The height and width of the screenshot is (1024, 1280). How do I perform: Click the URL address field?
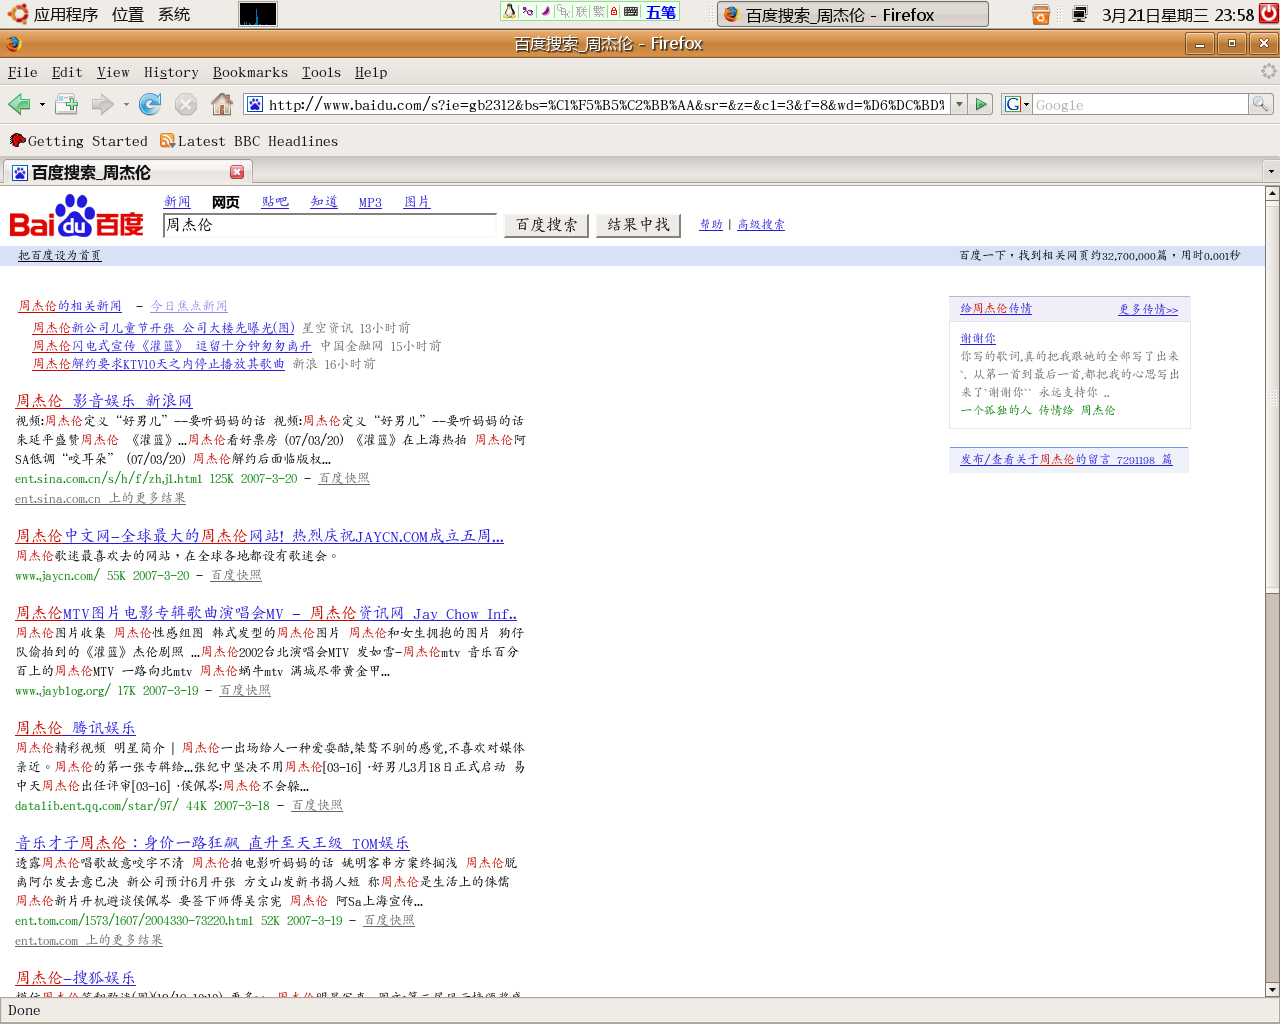(605, 104)
